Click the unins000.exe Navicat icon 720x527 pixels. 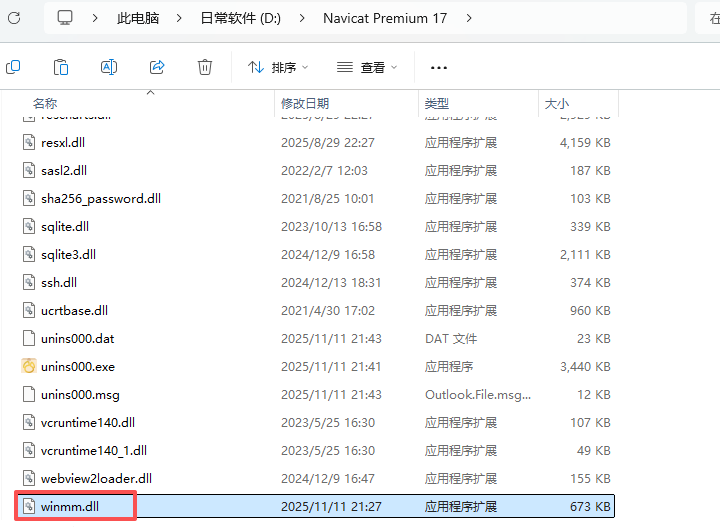click(29, 366)
